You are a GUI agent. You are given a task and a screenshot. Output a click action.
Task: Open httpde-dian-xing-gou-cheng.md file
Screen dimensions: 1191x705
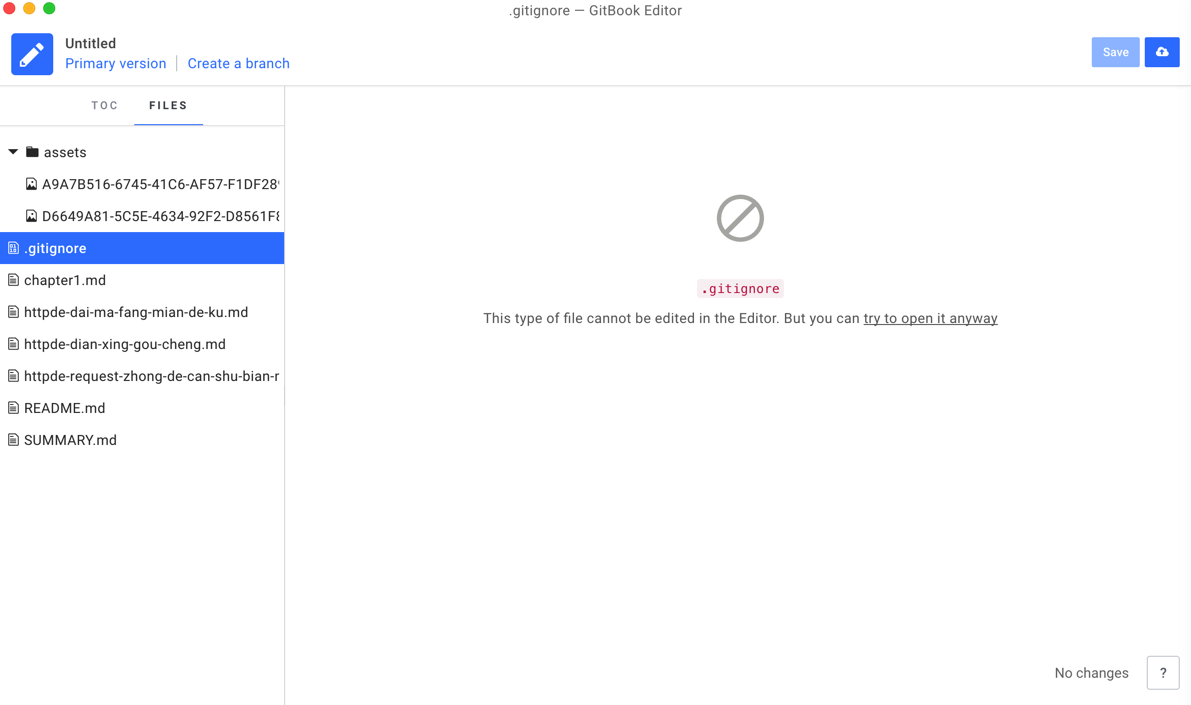pyautogui.click(x=142, y=344)
